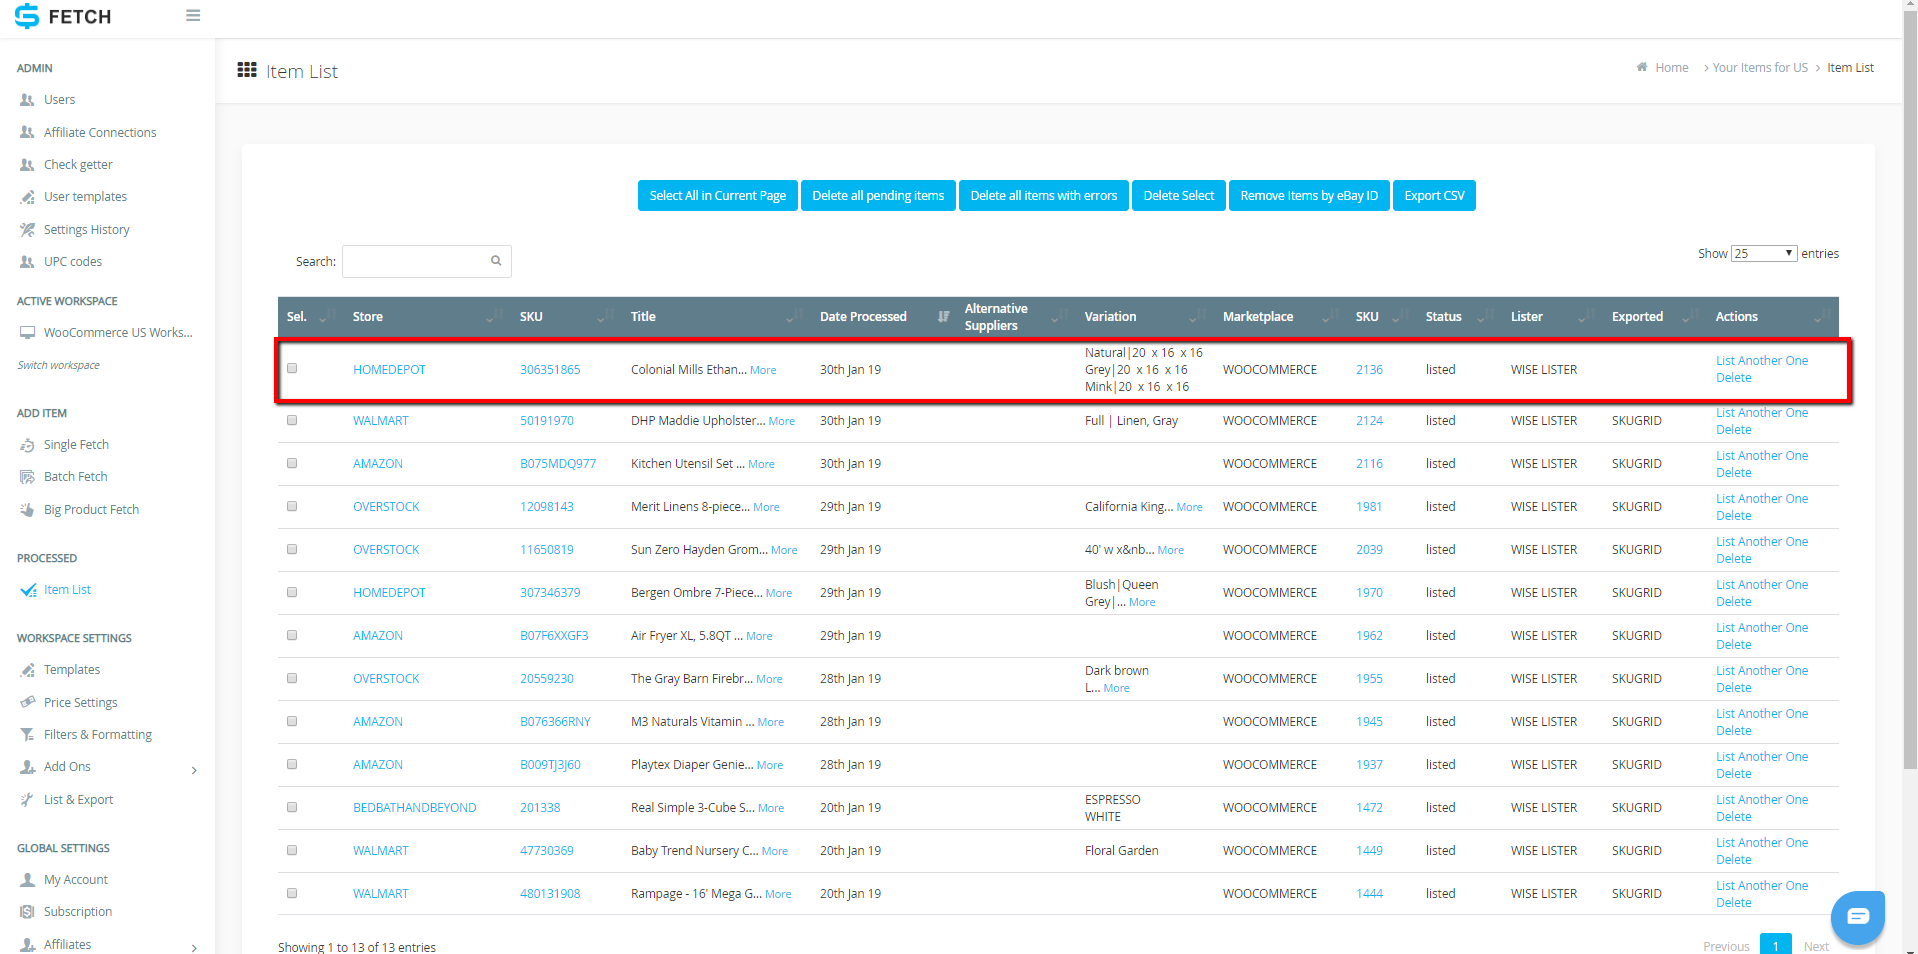Screen dimensions: 1918x954
Task: Sort by Marketplace column header
Action: [x=1279, y=317]
